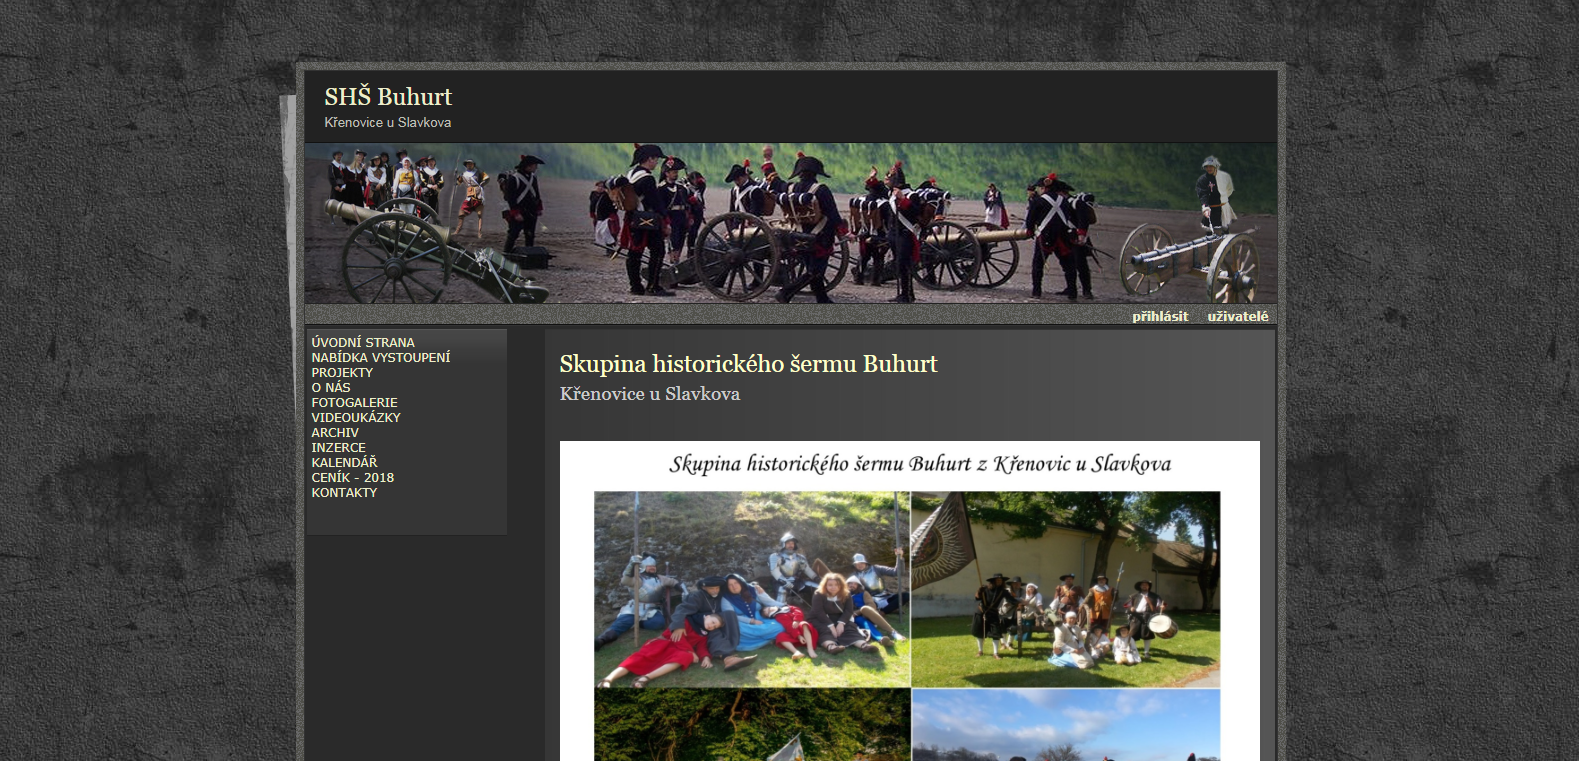Click the SHŠ Buhurt site title

tap(388, 97)
